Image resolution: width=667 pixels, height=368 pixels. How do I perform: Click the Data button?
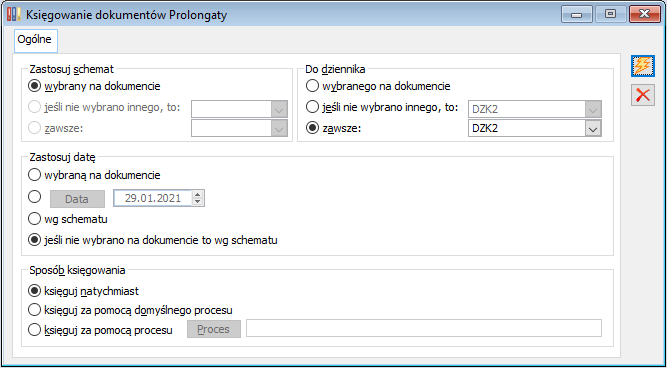click(77, 199)
